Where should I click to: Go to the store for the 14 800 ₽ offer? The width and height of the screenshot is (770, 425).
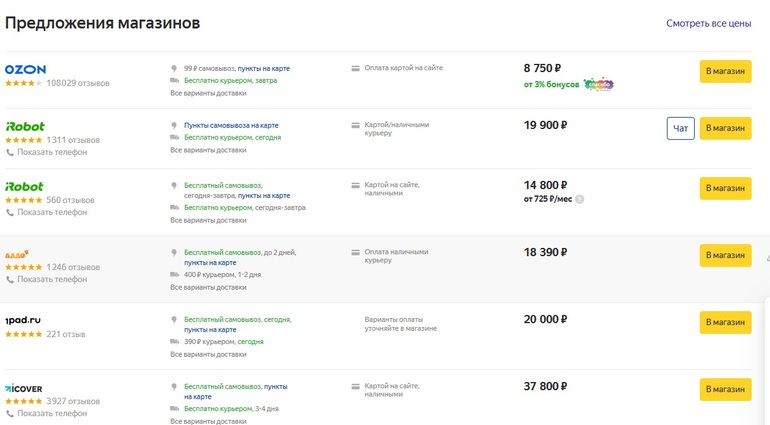(725, 188)
